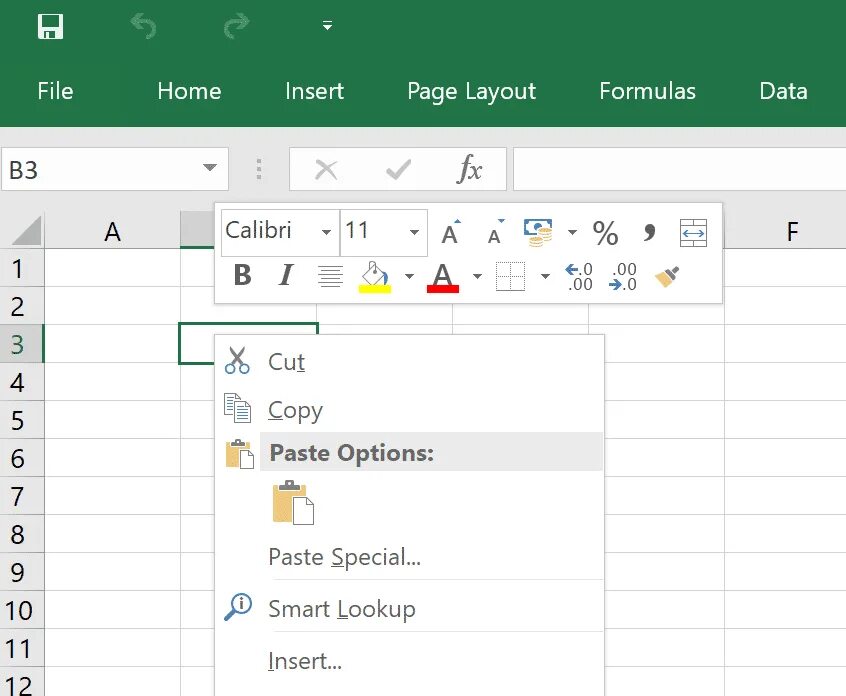
Task: Toggle Bold formatting in the mini toolbar
Action: coord(242,276)
